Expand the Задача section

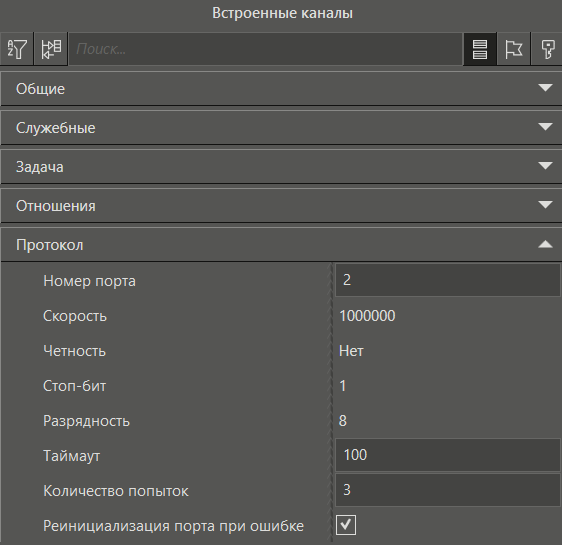[x=545, y=166]
